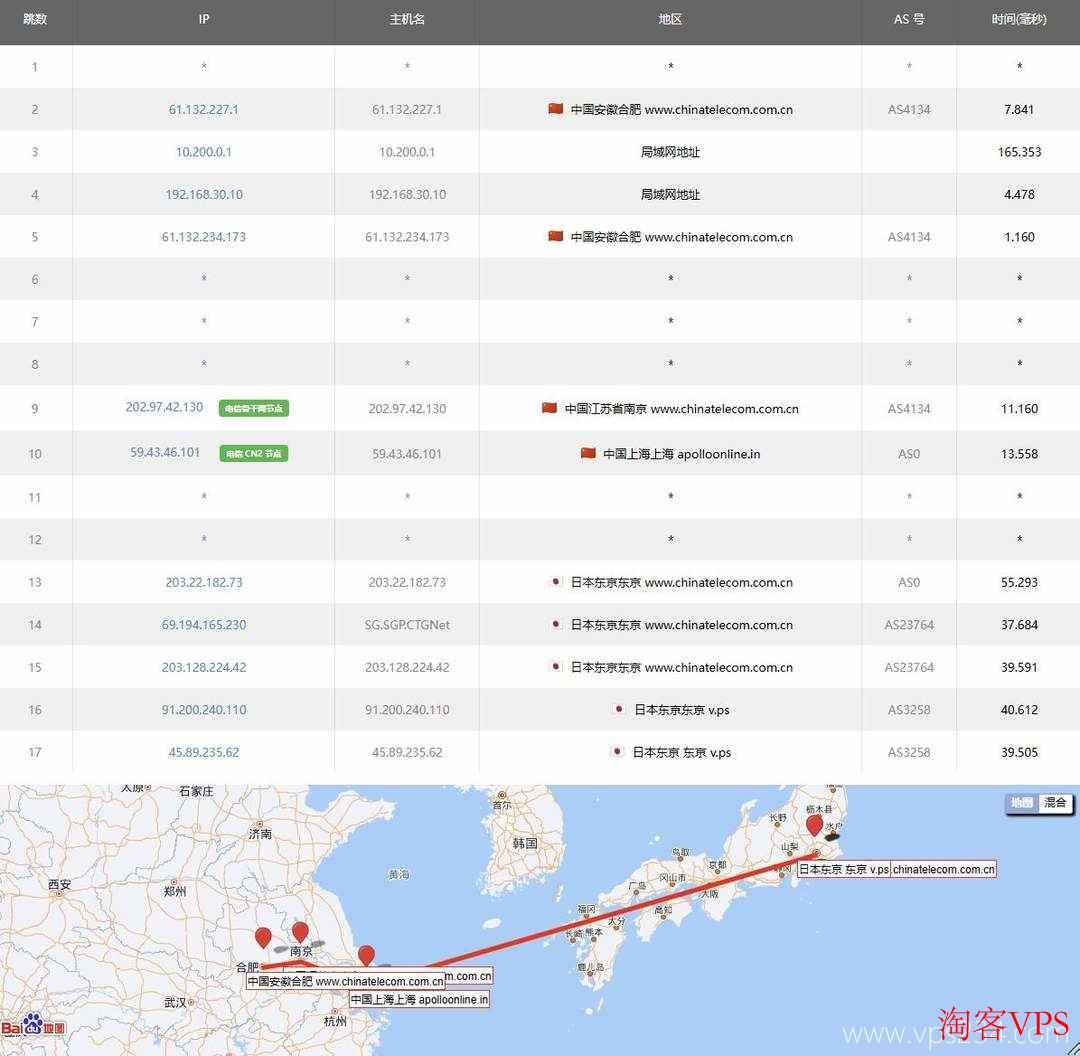Click the China flag icon in hop 5 row

click(x=555, y=236)
